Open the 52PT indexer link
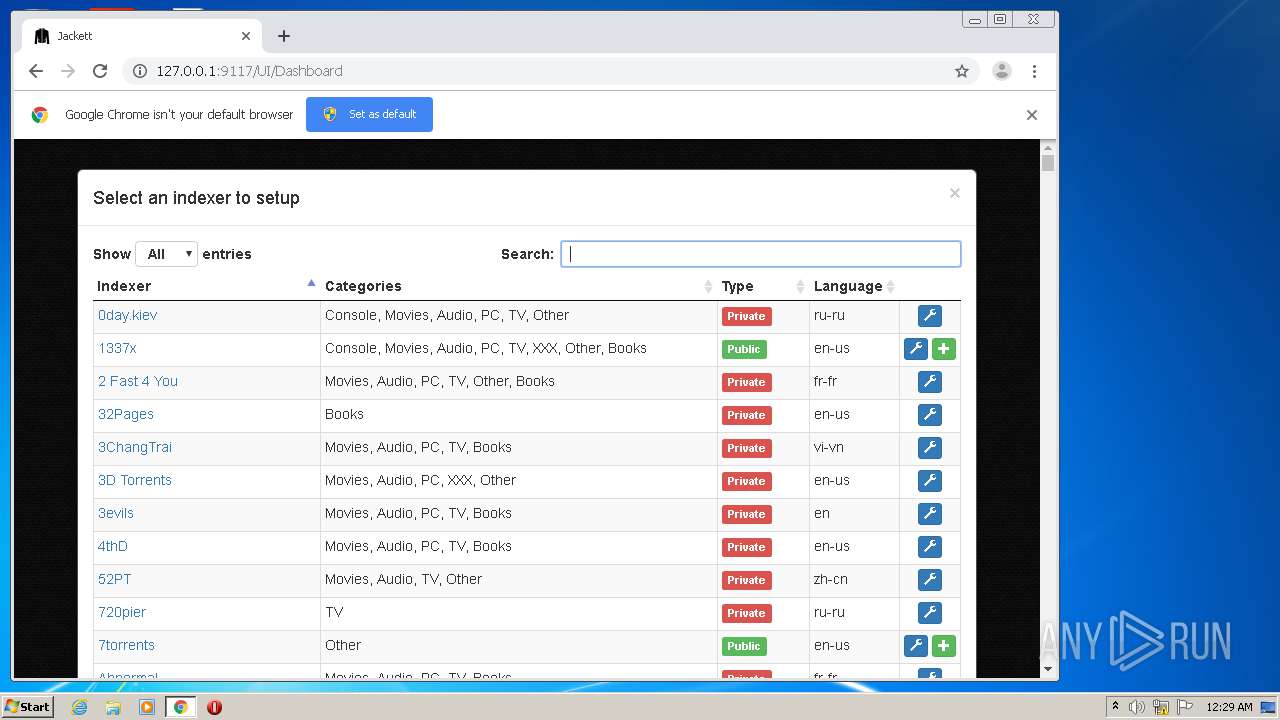The height and width of the screenshot is (720, 1280). [x=114, y=579]
